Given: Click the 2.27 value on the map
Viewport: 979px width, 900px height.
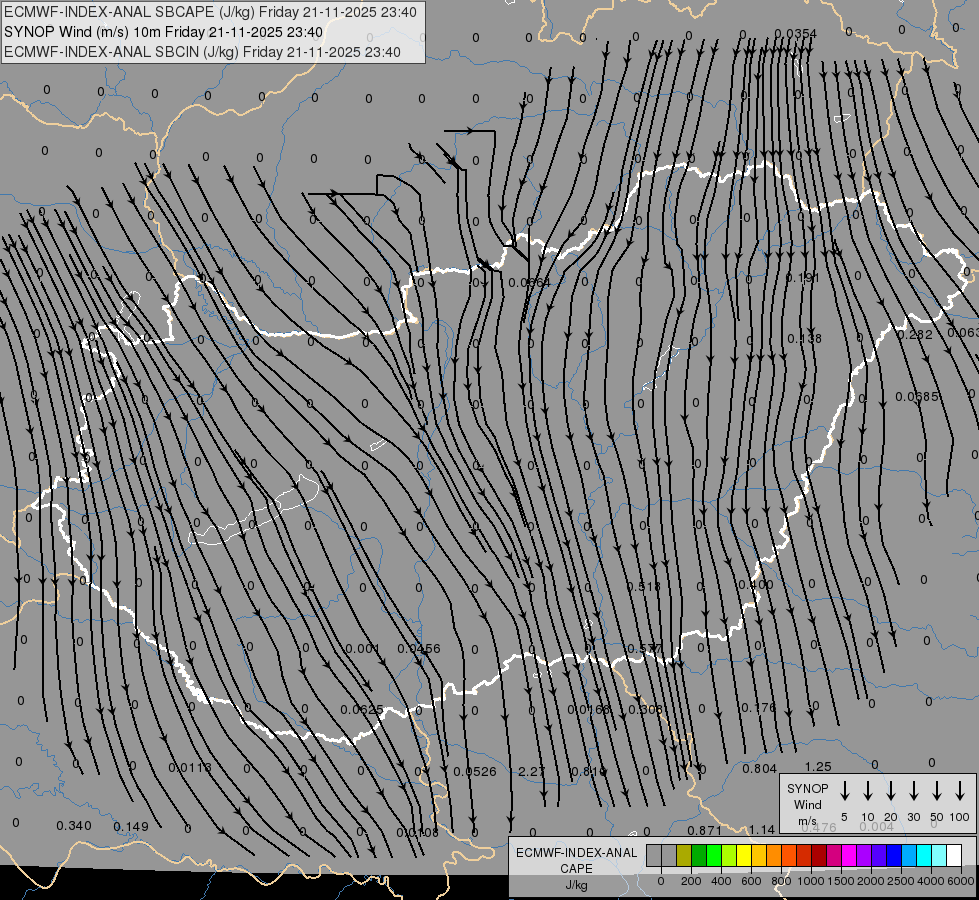Looking at the screenshot, I should tap(532, 771).
